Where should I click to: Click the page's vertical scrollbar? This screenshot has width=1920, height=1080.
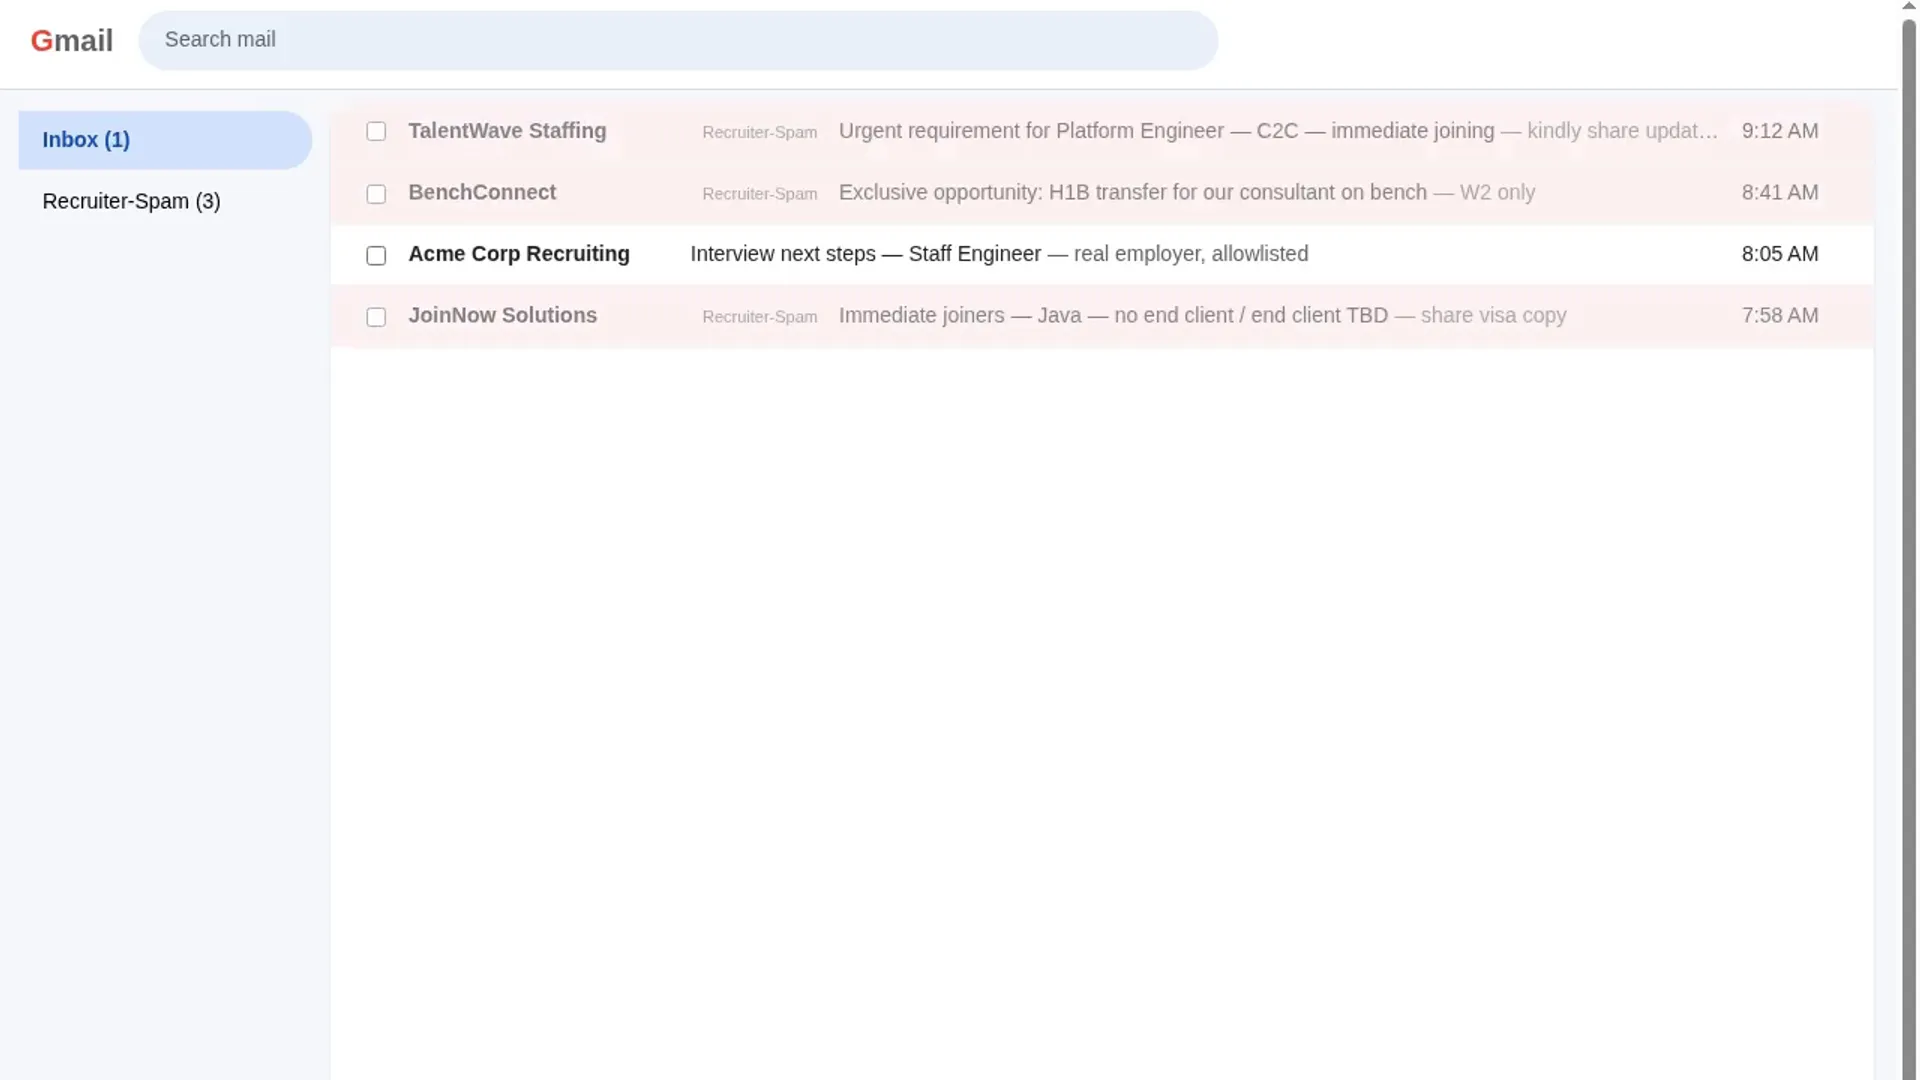1908,548
